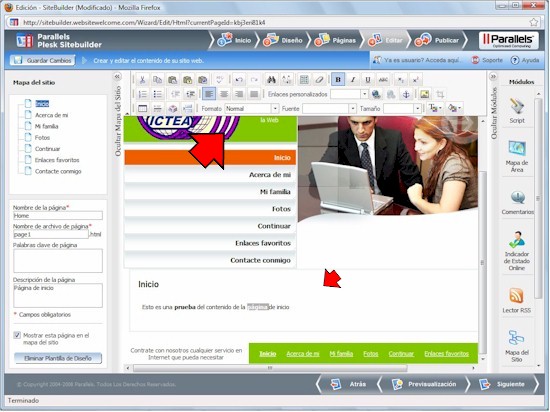Go to the Diseño wizard step
Image resolution: width=550 pixels, height=412 pixels.
click(283, 40)
